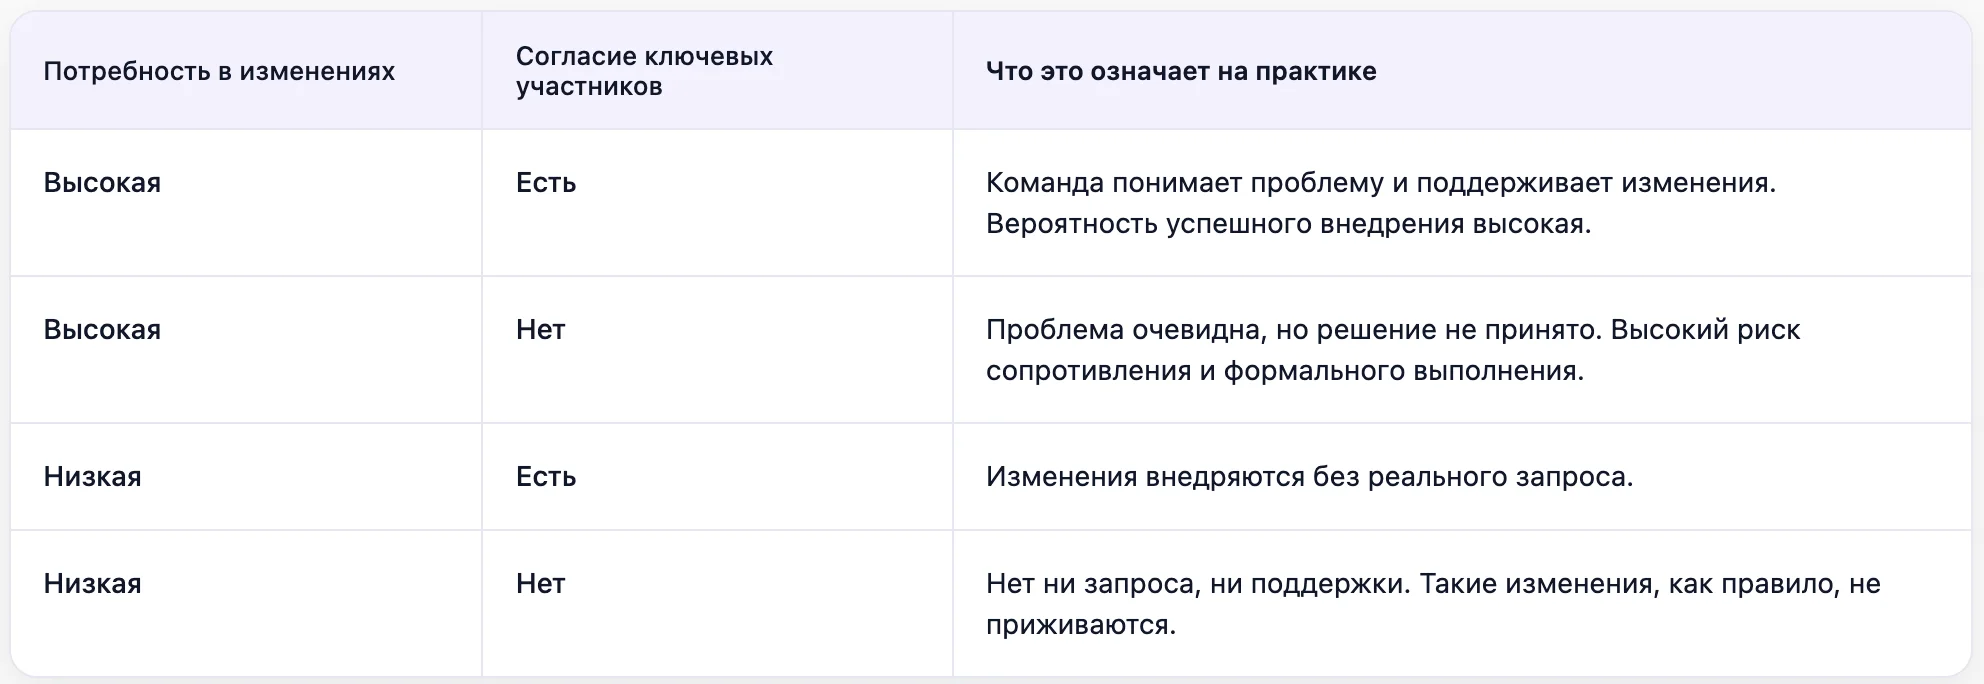The image size is (1984, 684).
Task: Click the line "сопротивления и формального выполнения"
Action: pyautogui.click(x=1284, y=371)
